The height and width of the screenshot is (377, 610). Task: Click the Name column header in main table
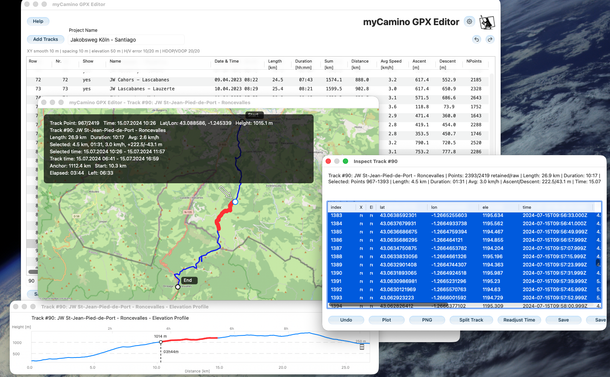coord(115,61)
